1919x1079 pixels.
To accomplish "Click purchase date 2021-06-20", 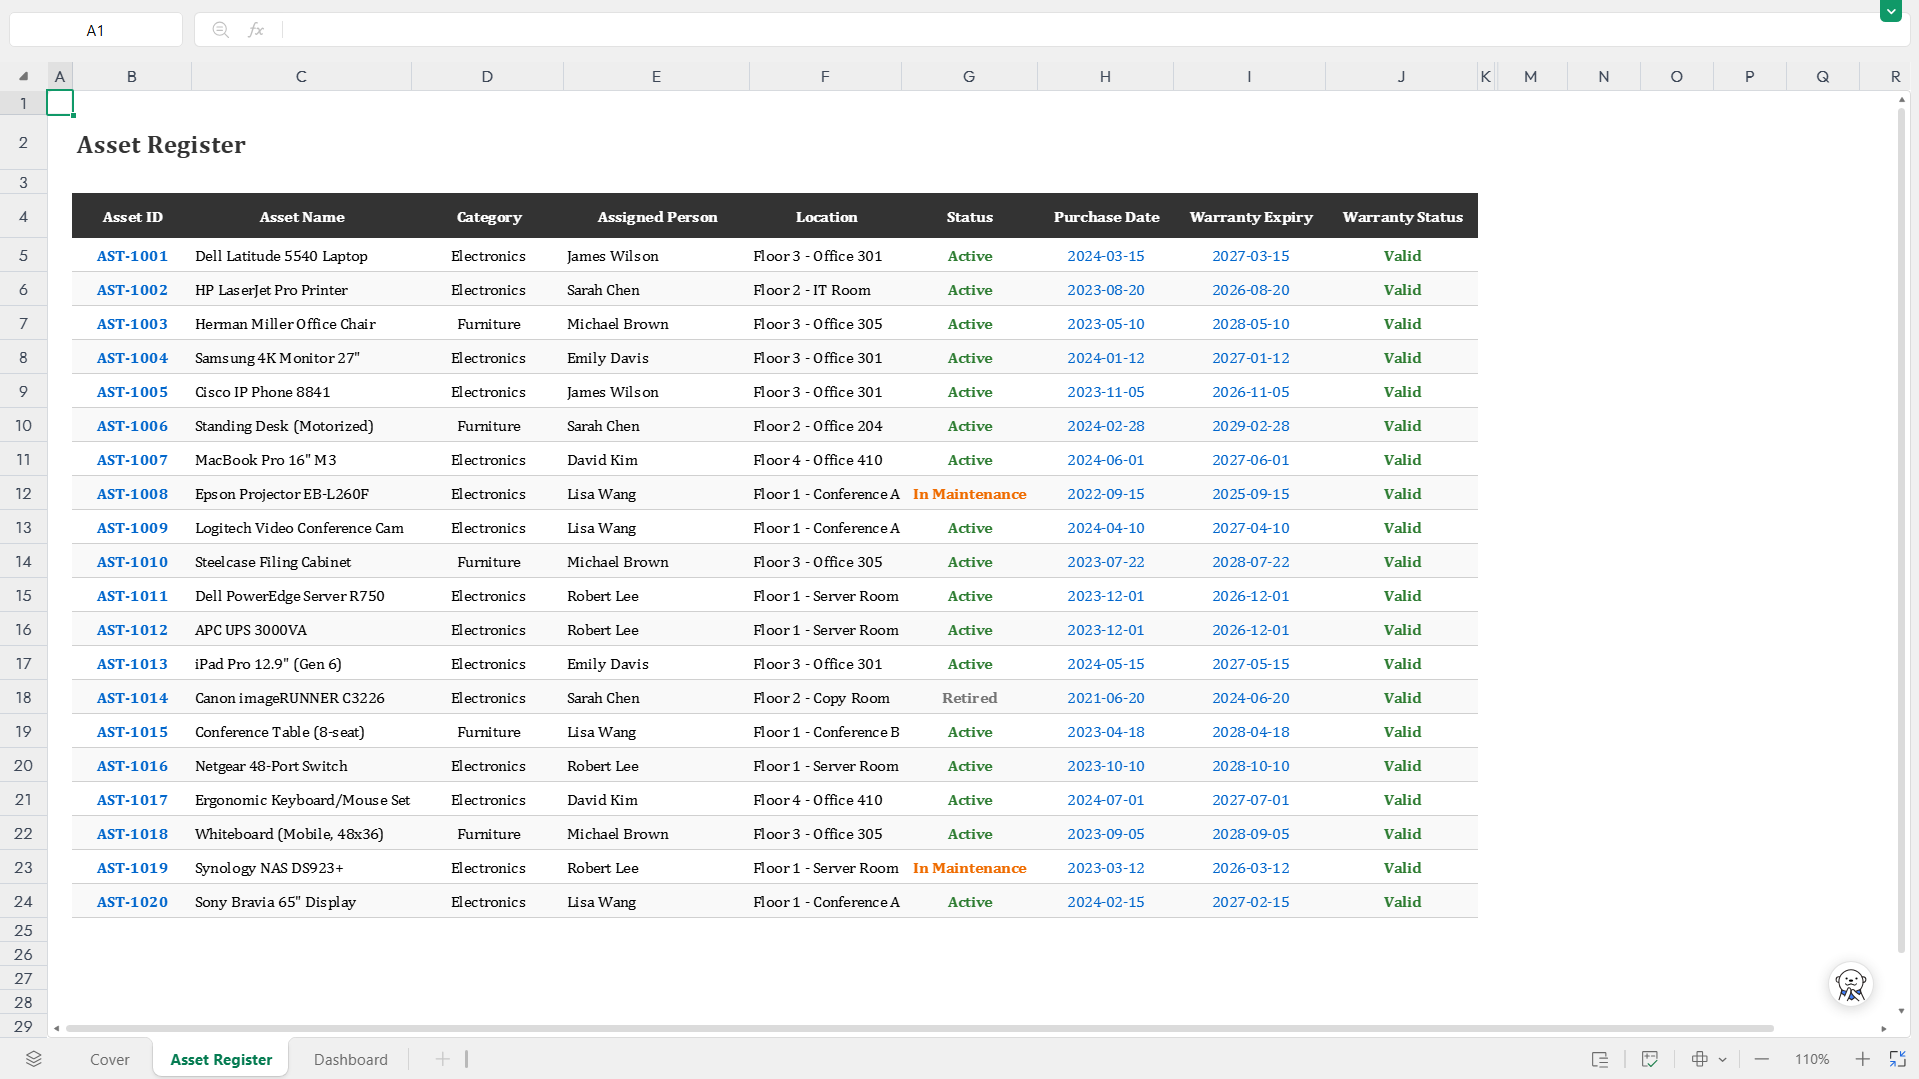I will point(1105,698).
